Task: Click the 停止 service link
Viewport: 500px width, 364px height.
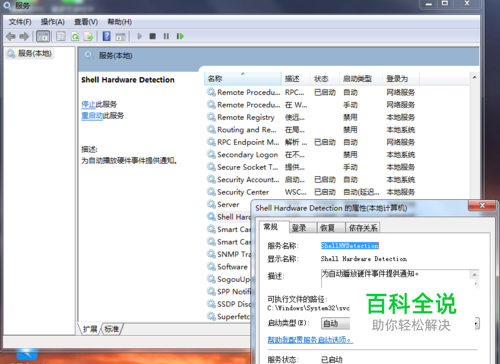Action: pyautogui.click(x=88, y=104)
